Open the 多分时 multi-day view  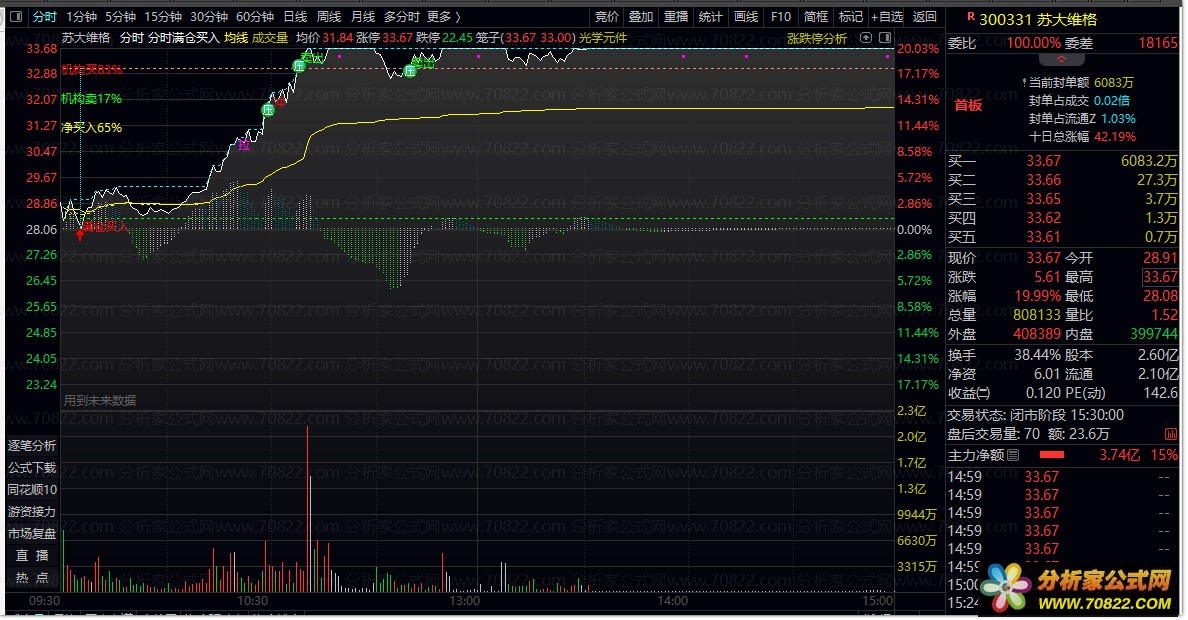pyautogui.click(x=402, y=17)
